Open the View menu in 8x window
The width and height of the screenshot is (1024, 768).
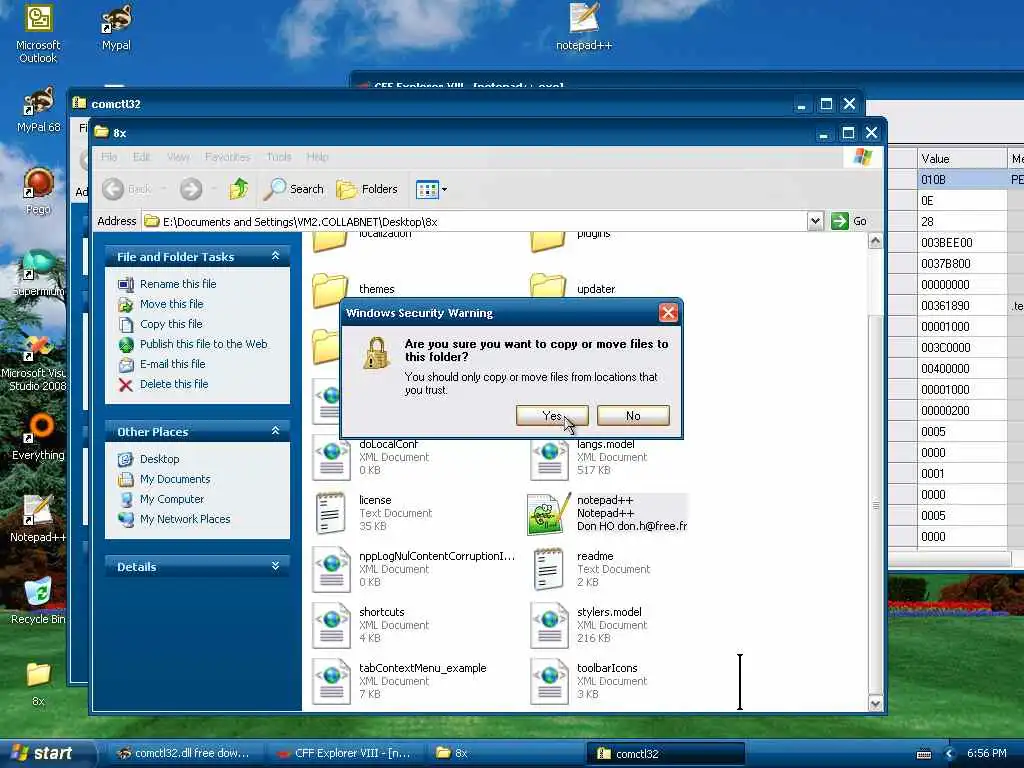pyautogui.click(x=178, y=157)
